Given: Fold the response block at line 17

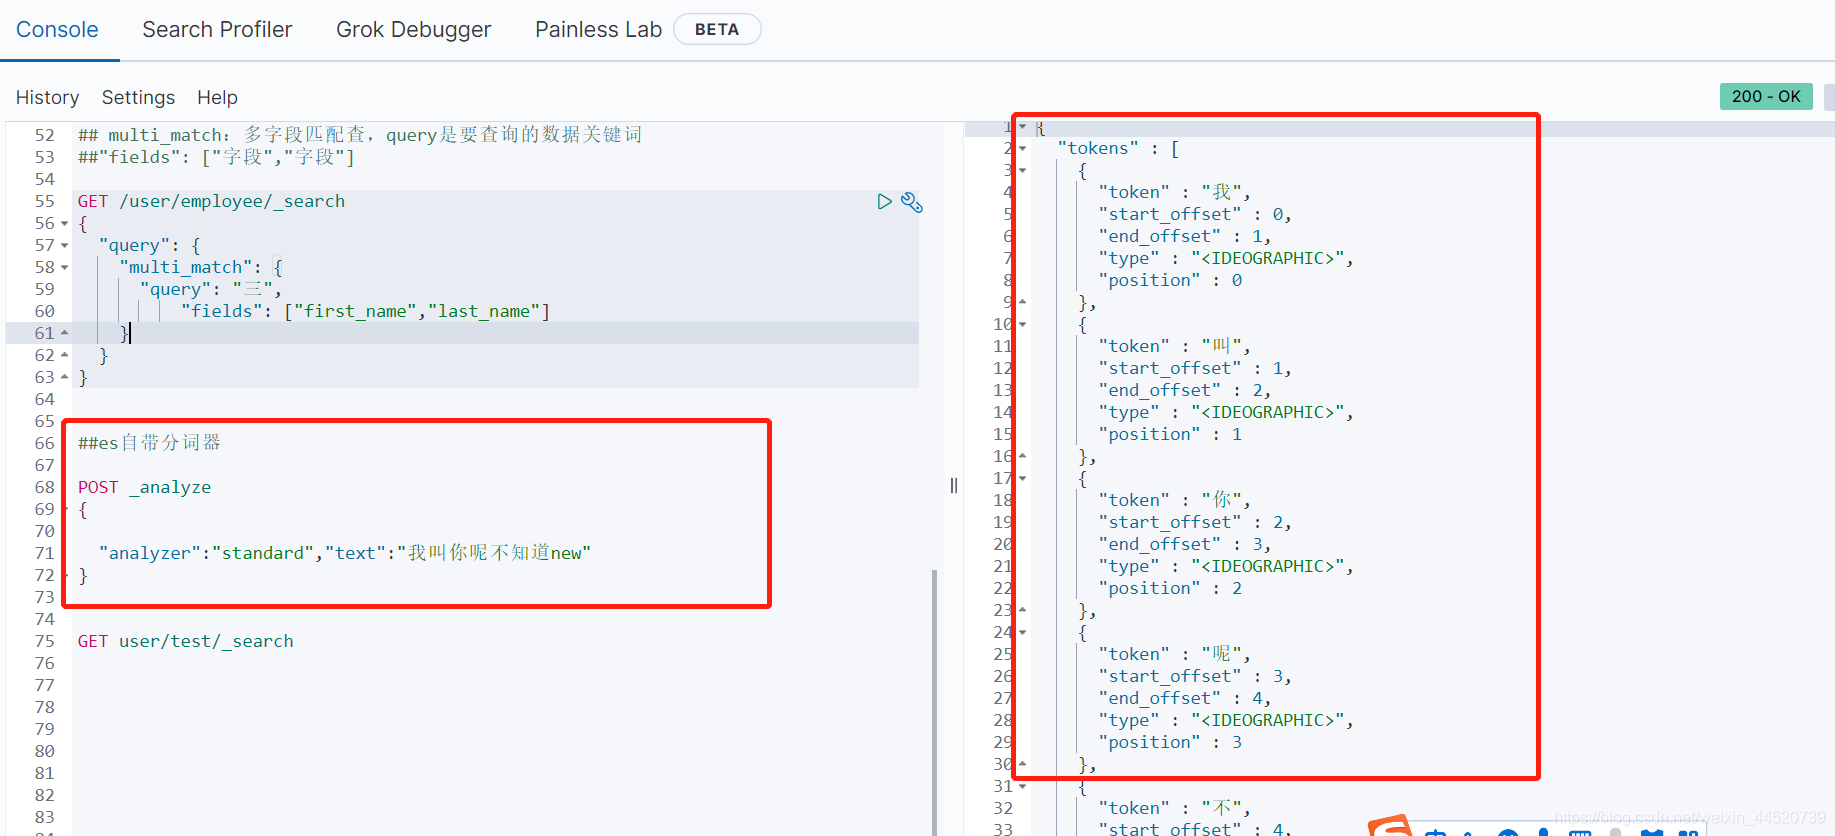Looking at the screenshot, I should click(x=1023, y=479).
